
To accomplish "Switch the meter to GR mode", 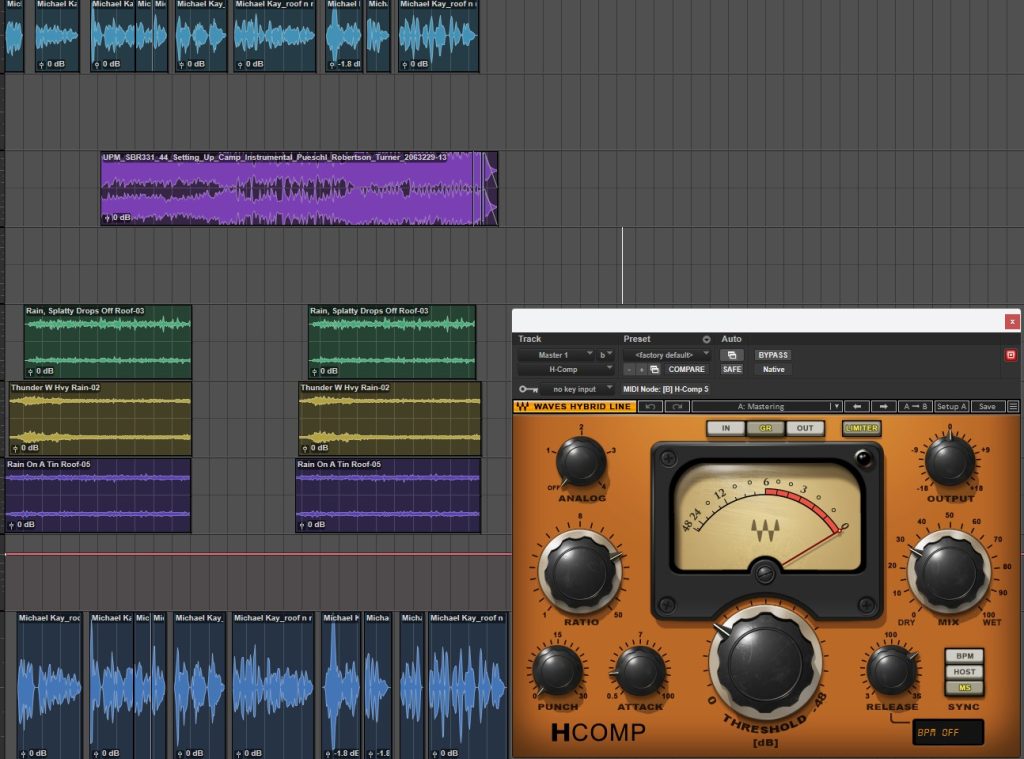I will click(x=765, y=428).
